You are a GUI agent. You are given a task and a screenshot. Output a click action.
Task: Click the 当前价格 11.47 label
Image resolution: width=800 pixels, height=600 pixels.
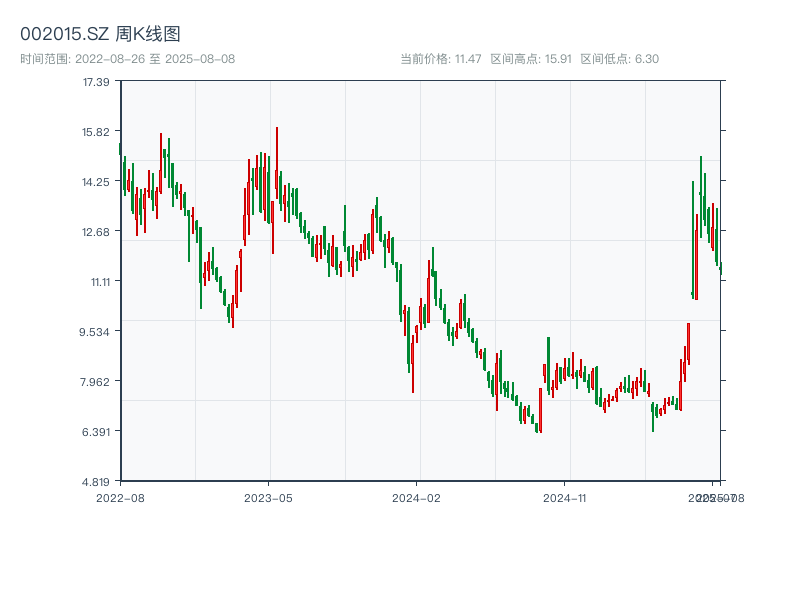(440, 59)
